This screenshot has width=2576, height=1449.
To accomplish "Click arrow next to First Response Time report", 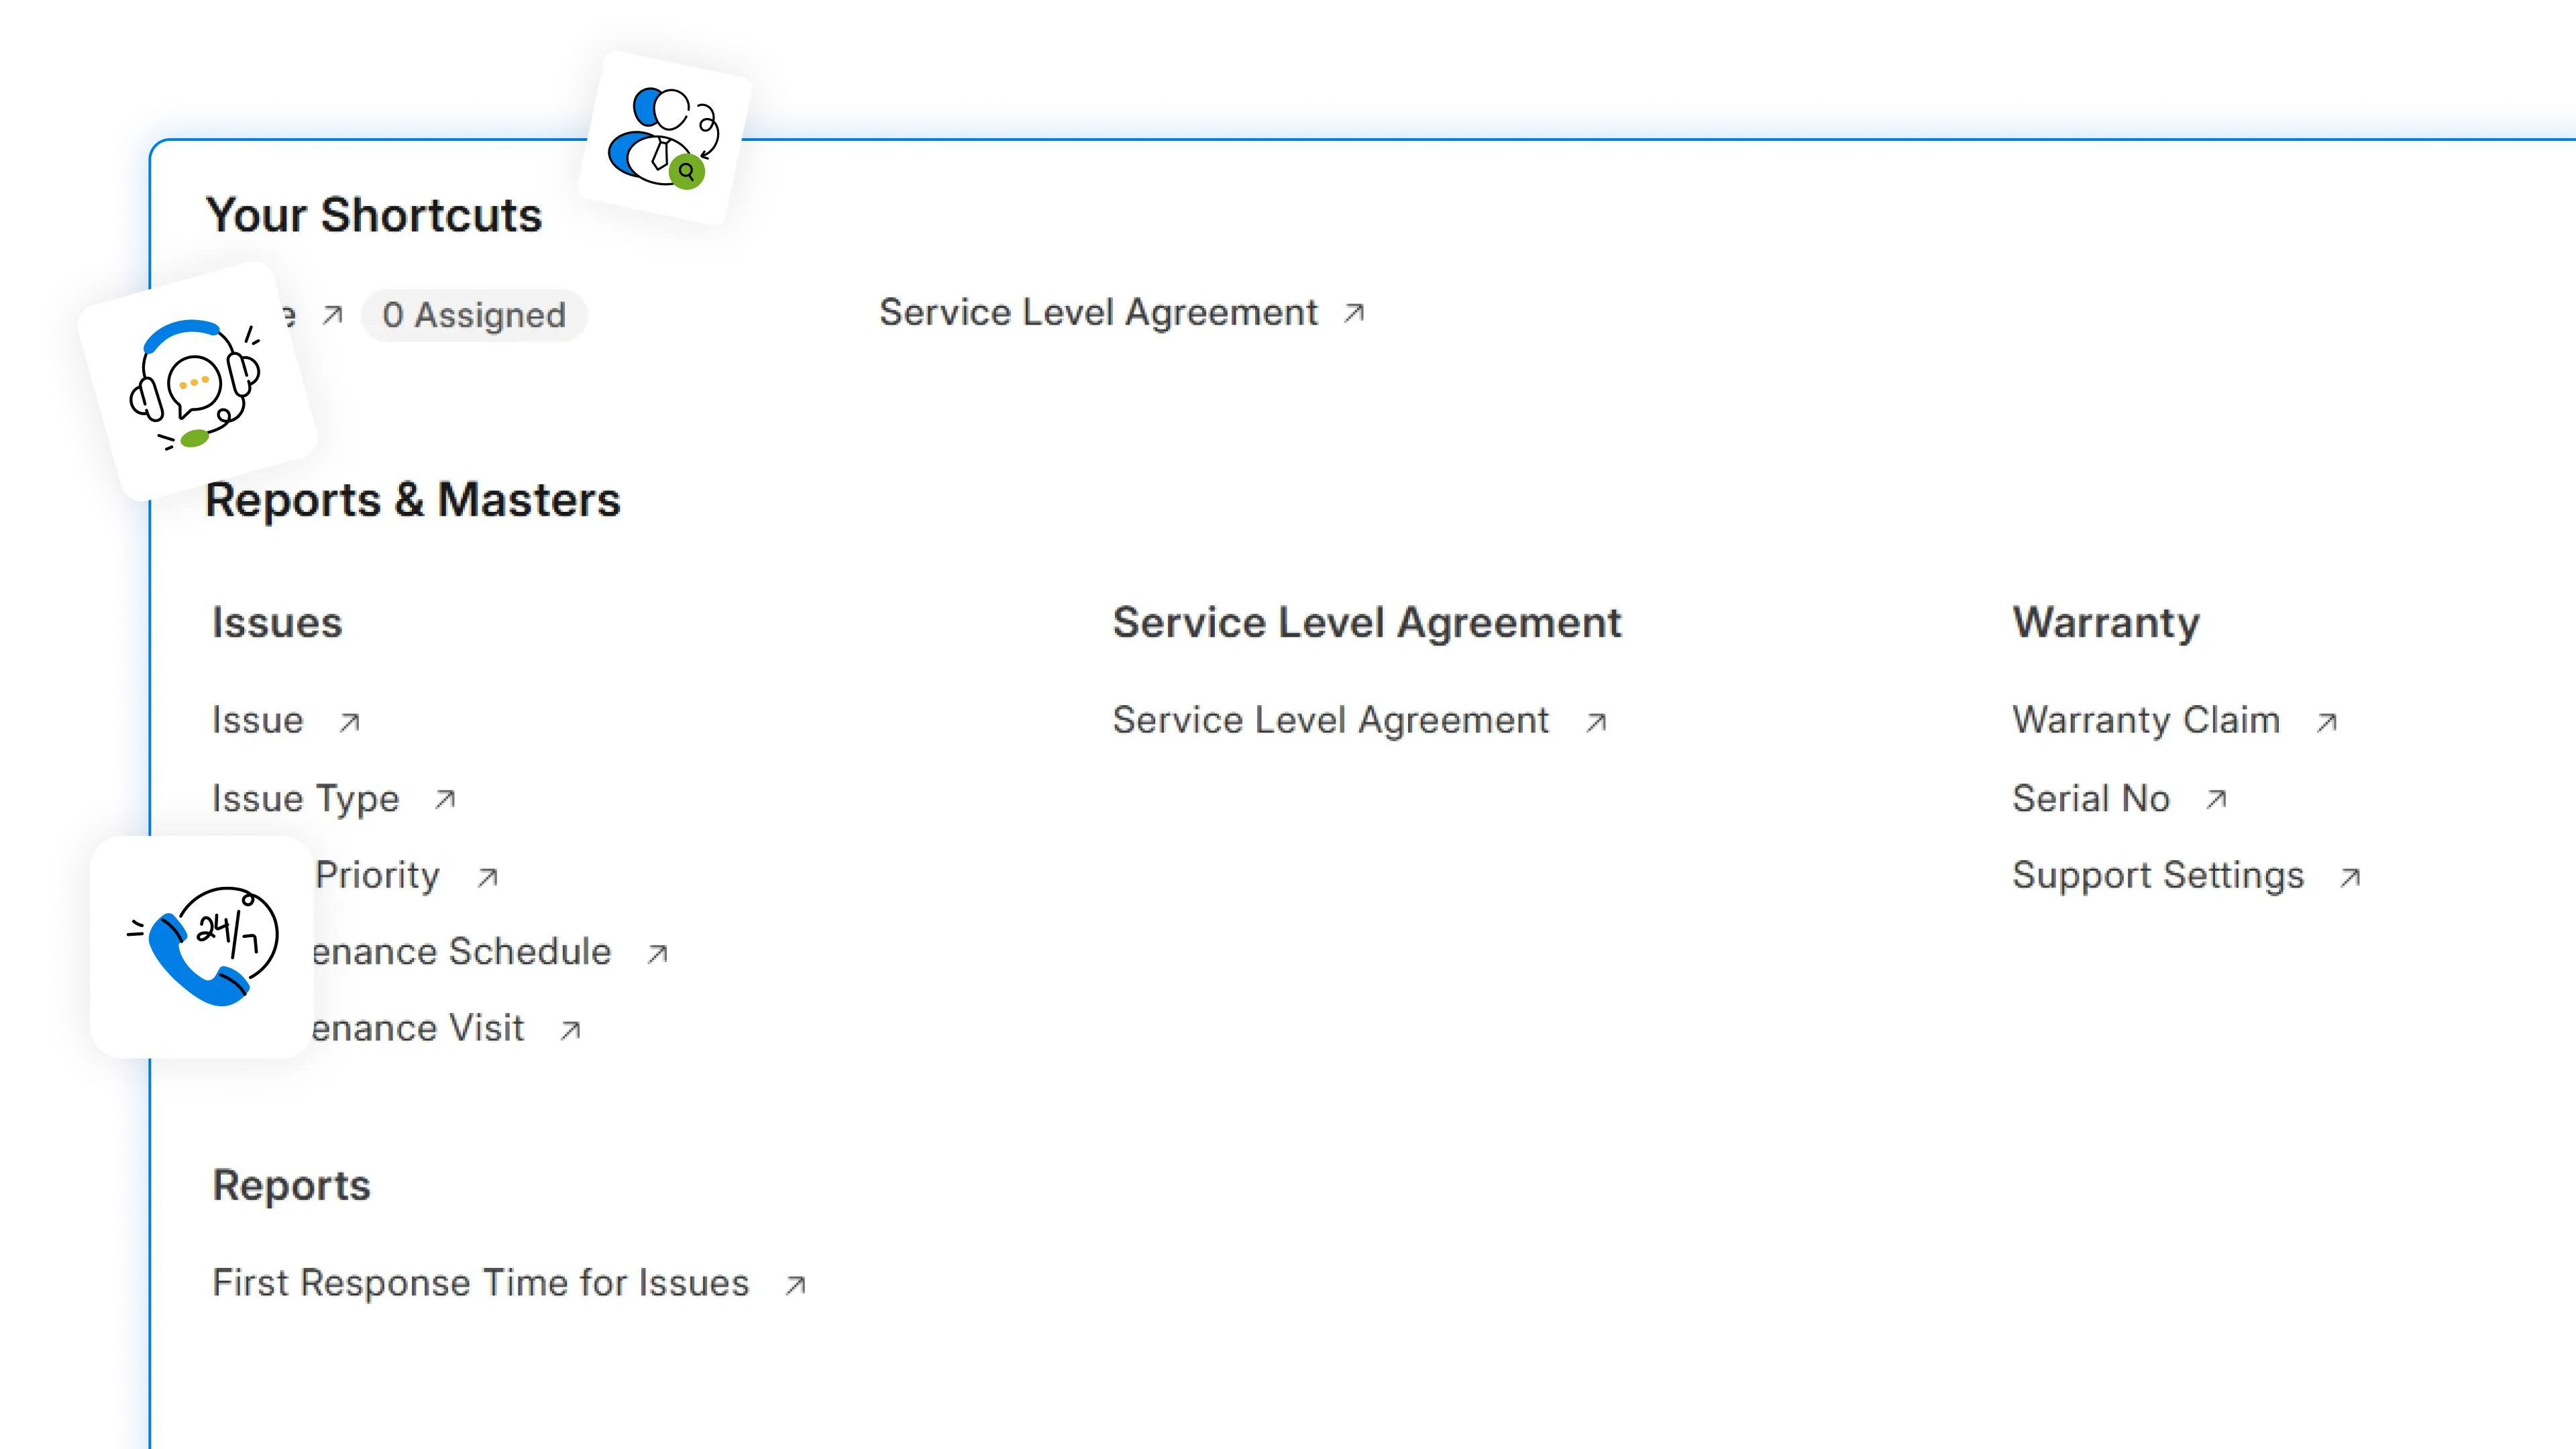I will click(795, 1285).
